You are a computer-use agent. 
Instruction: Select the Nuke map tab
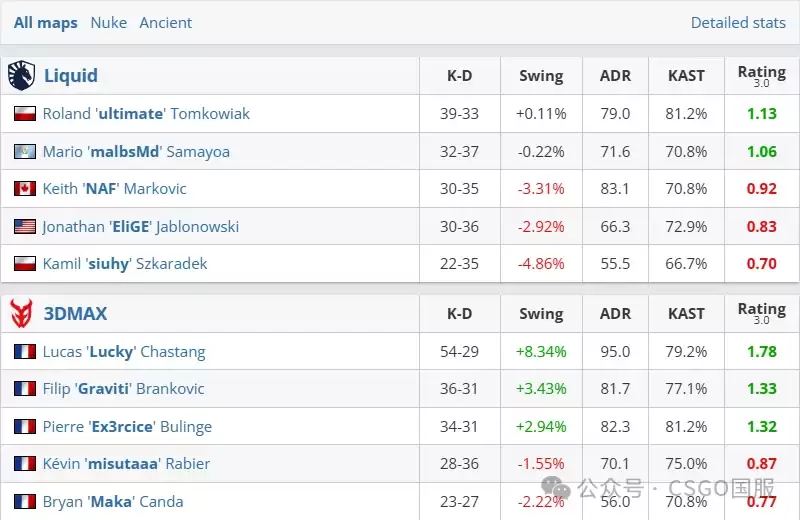coord(109,23)
